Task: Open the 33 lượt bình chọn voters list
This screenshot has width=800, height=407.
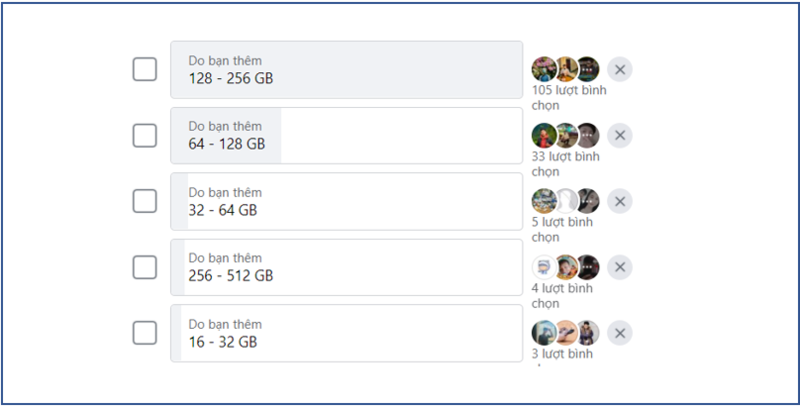Action: coord(565,163)
